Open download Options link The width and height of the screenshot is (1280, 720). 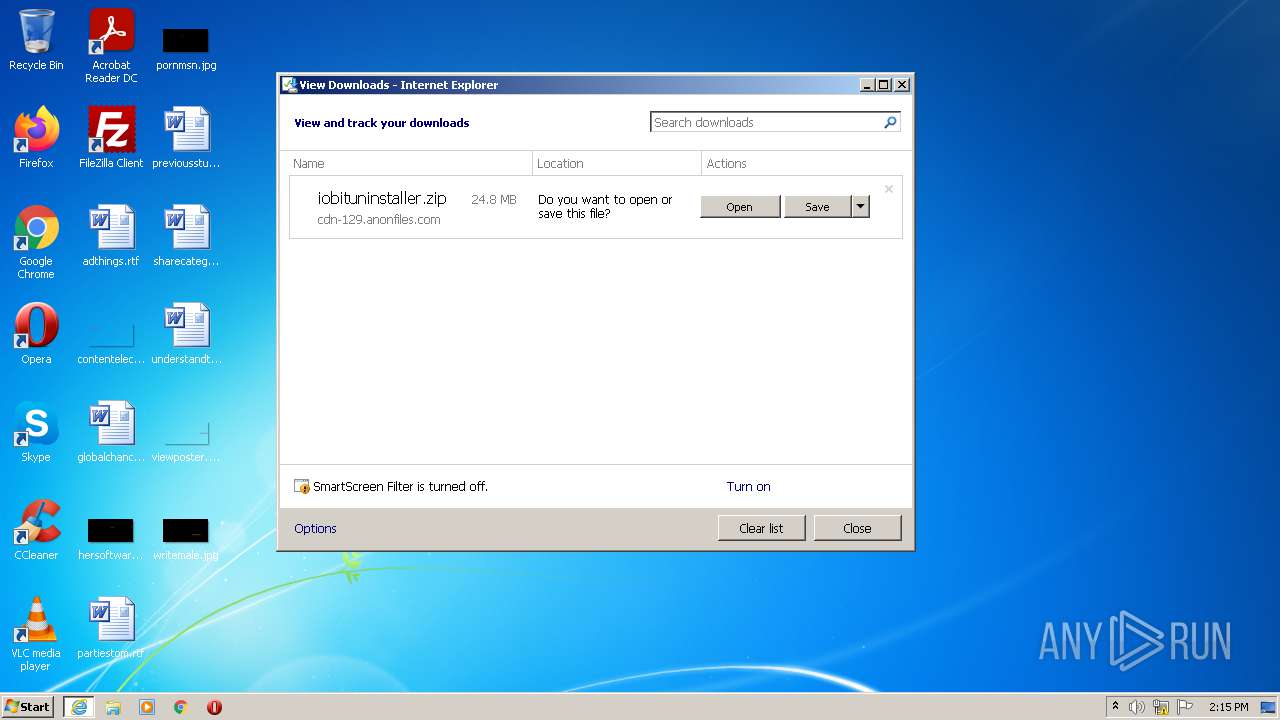click(x=315, y=528)
